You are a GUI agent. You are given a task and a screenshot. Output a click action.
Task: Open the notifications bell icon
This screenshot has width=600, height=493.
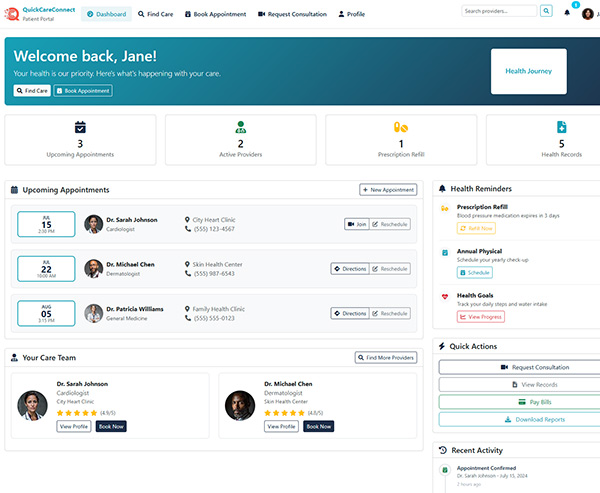pos(567,13)
